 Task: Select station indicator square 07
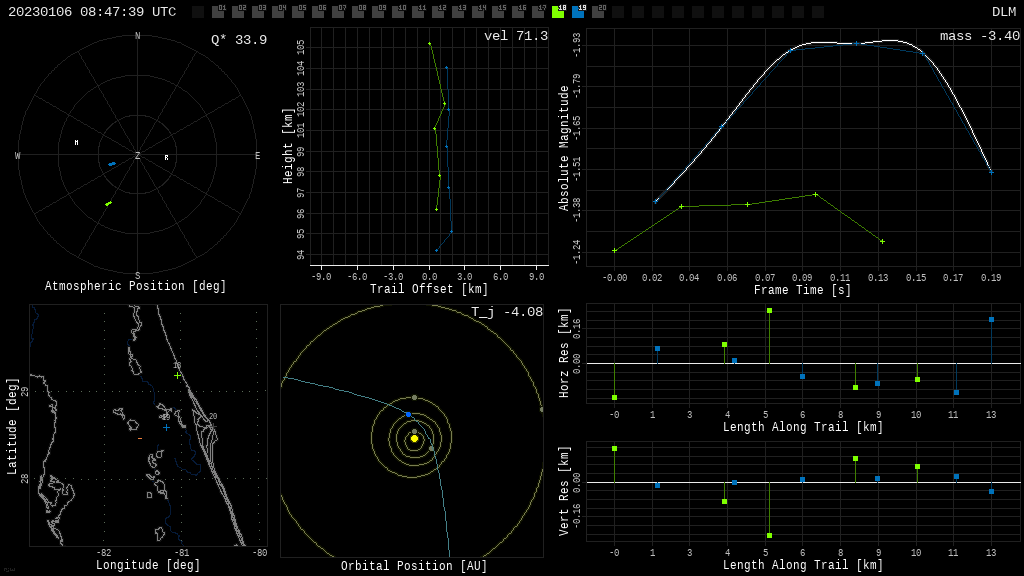point(338,12)
